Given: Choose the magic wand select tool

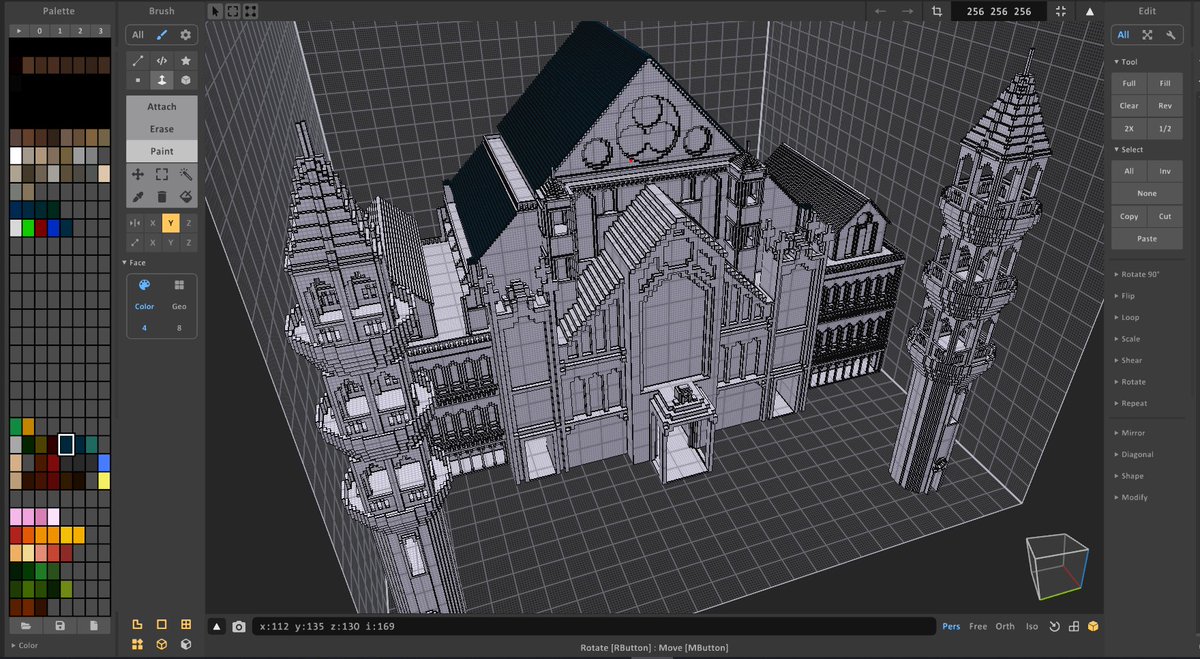Looking at the screenshot, I should 185,174.
